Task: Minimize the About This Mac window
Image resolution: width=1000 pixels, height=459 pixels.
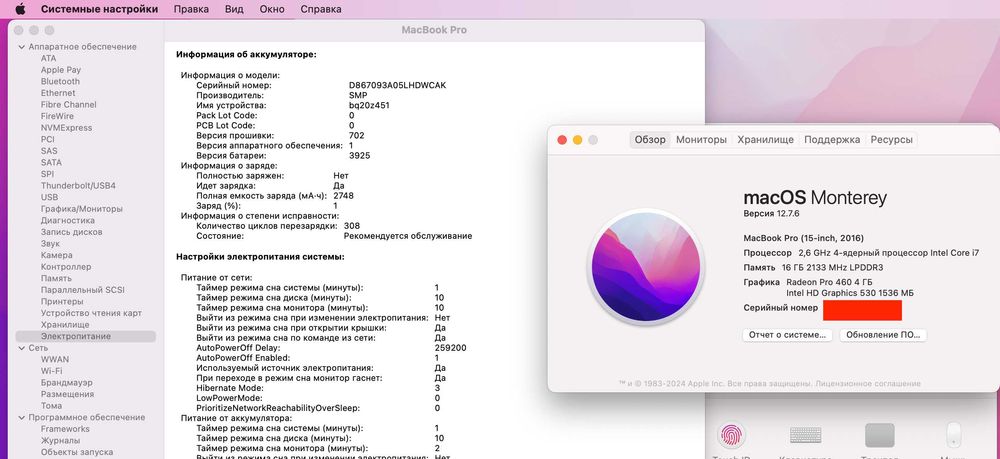Action: (577, 140)
